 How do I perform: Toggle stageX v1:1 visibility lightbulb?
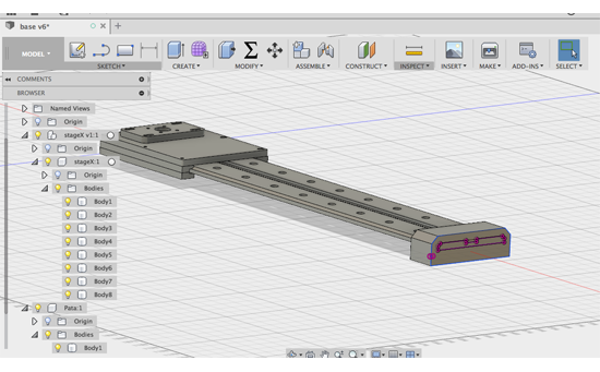pos(38,135)
